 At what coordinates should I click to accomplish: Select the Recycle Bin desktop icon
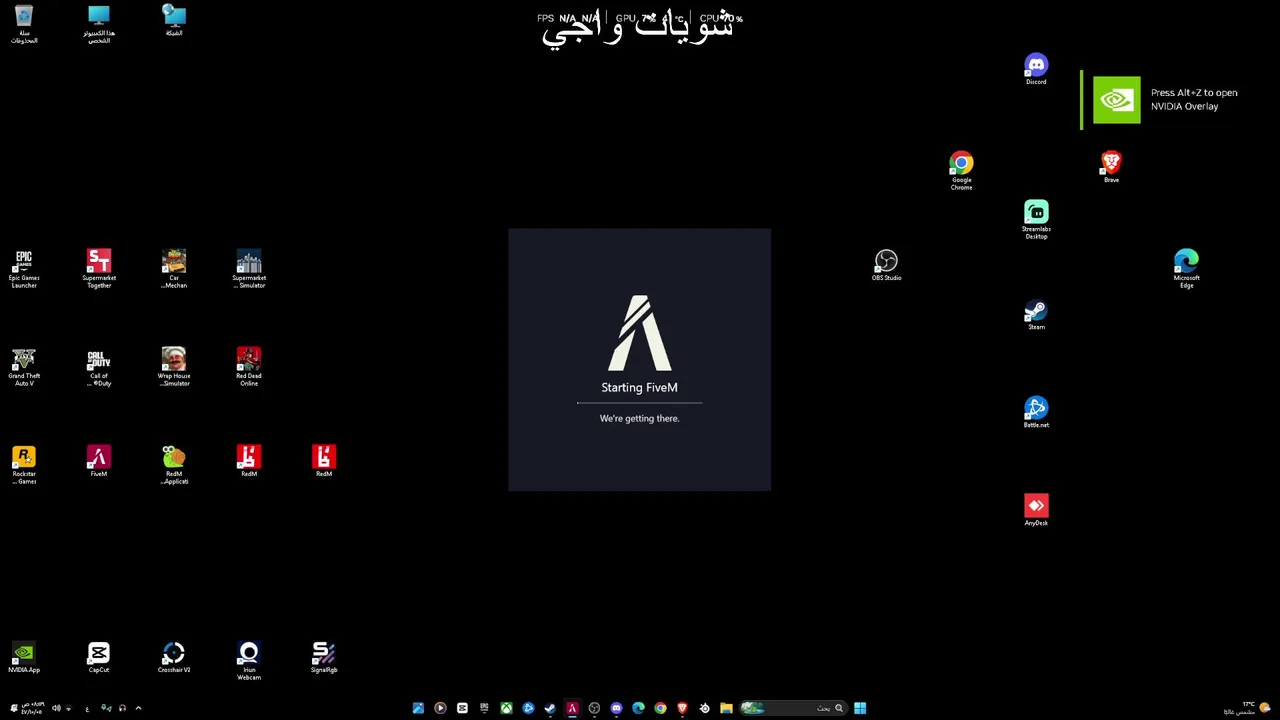(24, 24)
